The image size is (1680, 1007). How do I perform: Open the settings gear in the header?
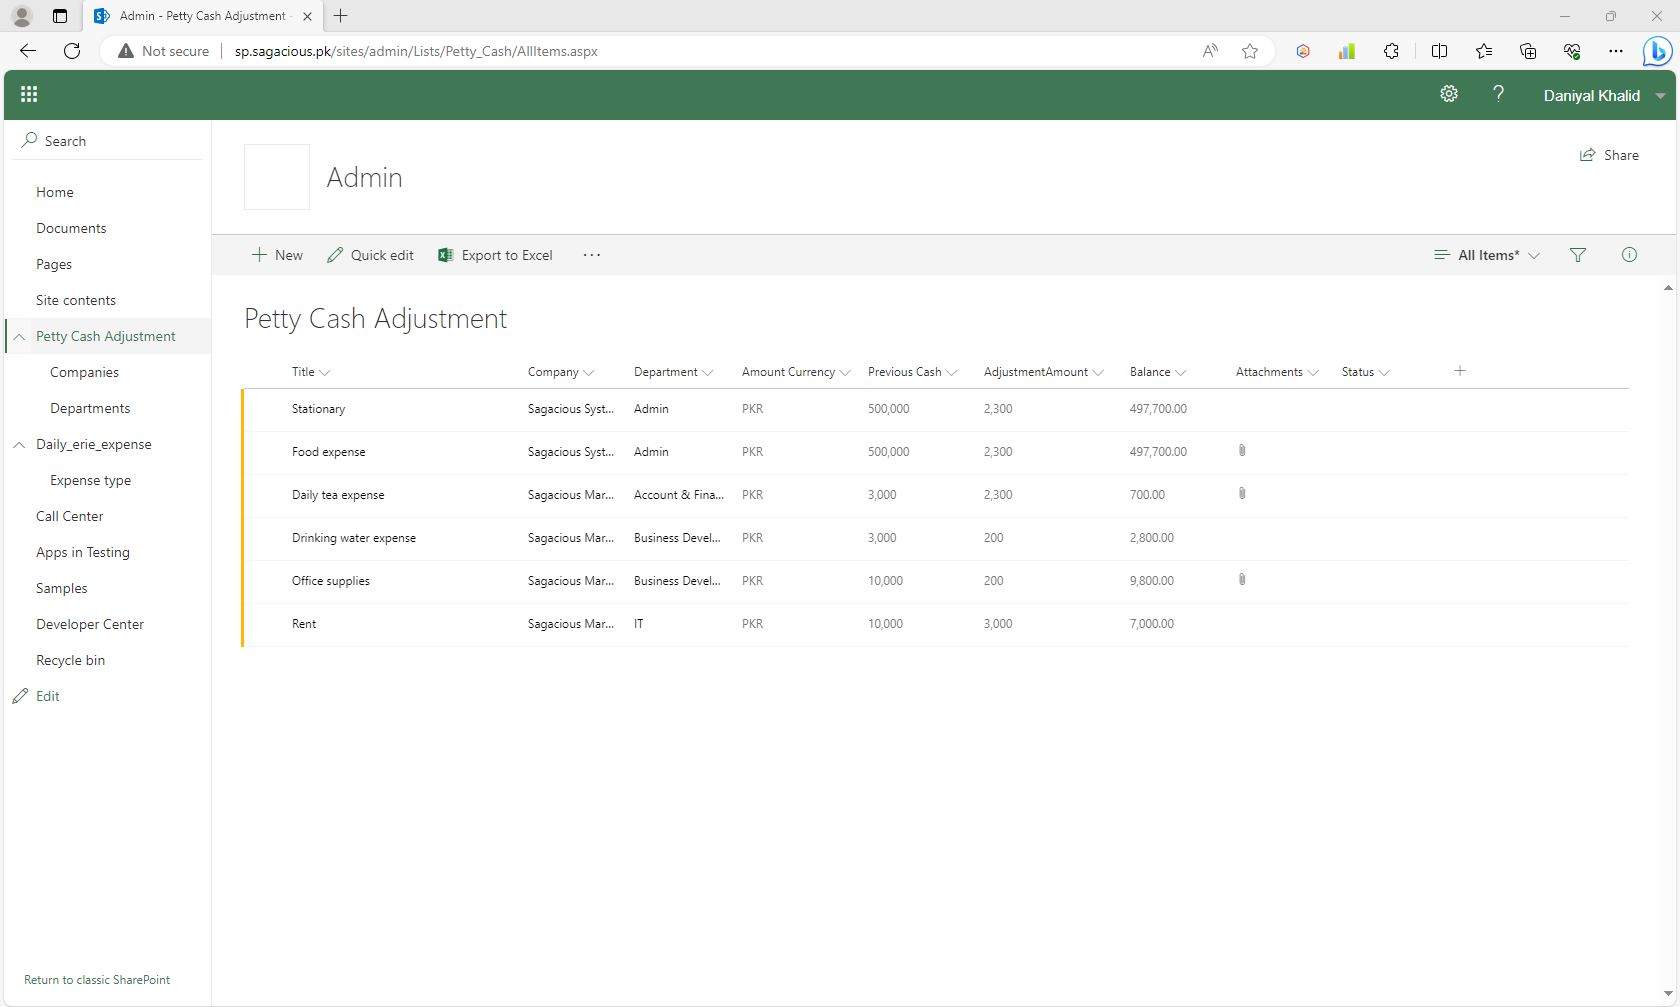coord(1449,94)
